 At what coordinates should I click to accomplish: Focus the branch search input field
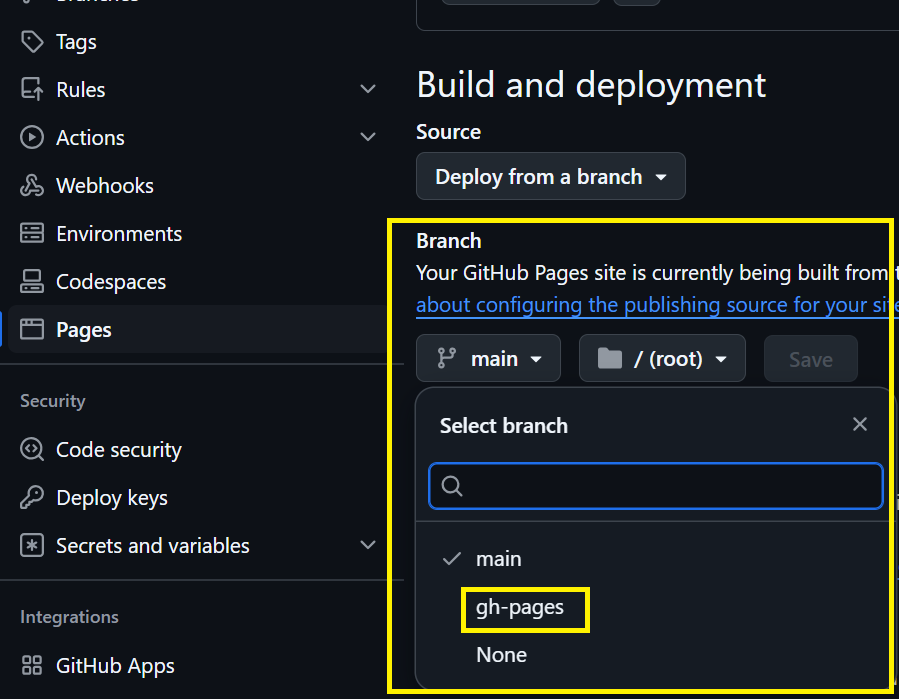point(655,486)
